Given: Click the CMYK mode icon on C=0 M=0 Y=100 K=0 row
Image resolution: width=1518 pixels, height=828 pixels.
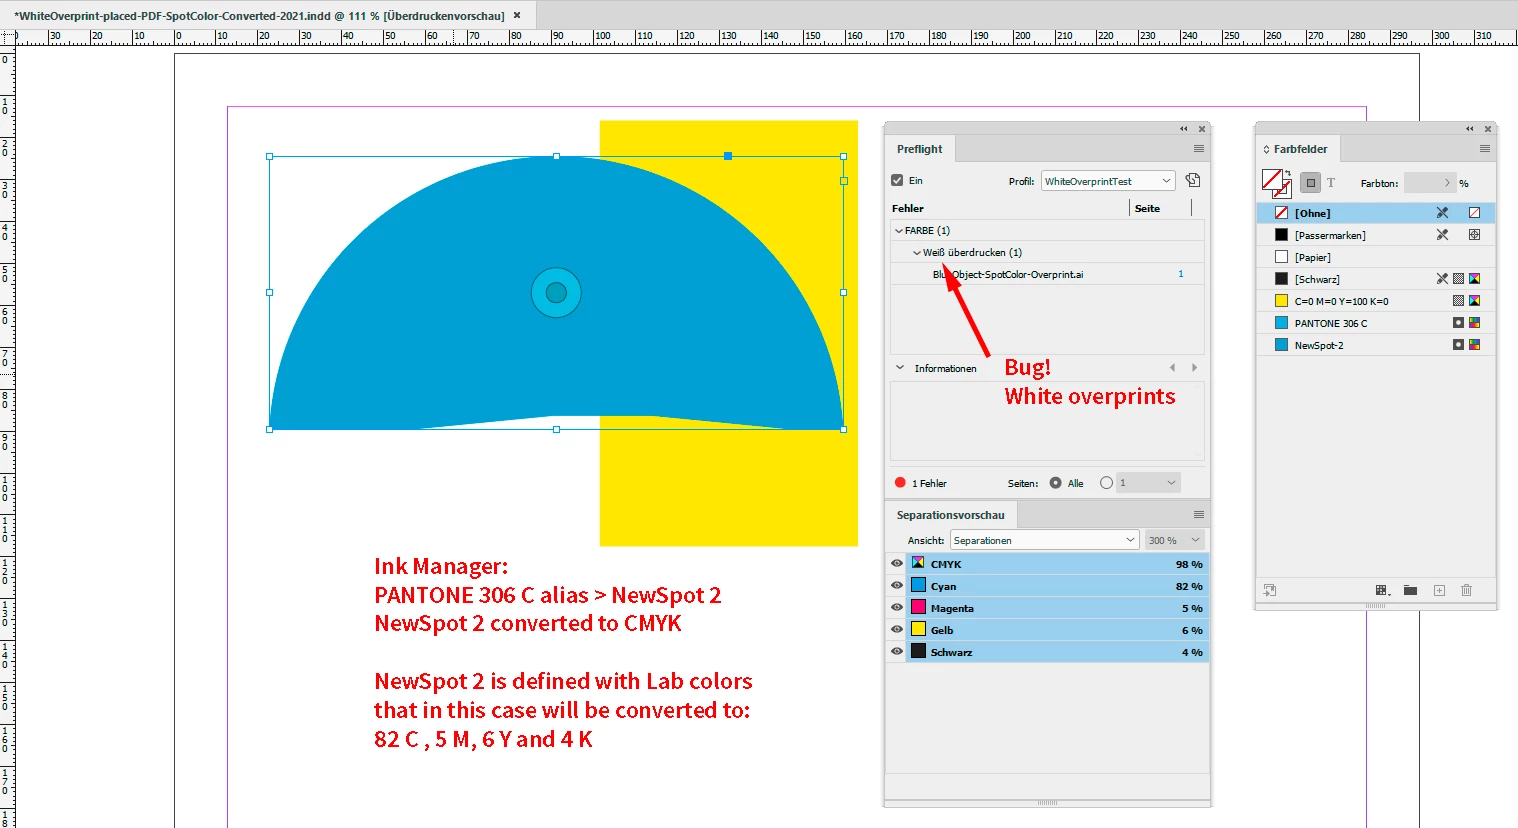Looking at the screenshot, I should (1474, 301).
